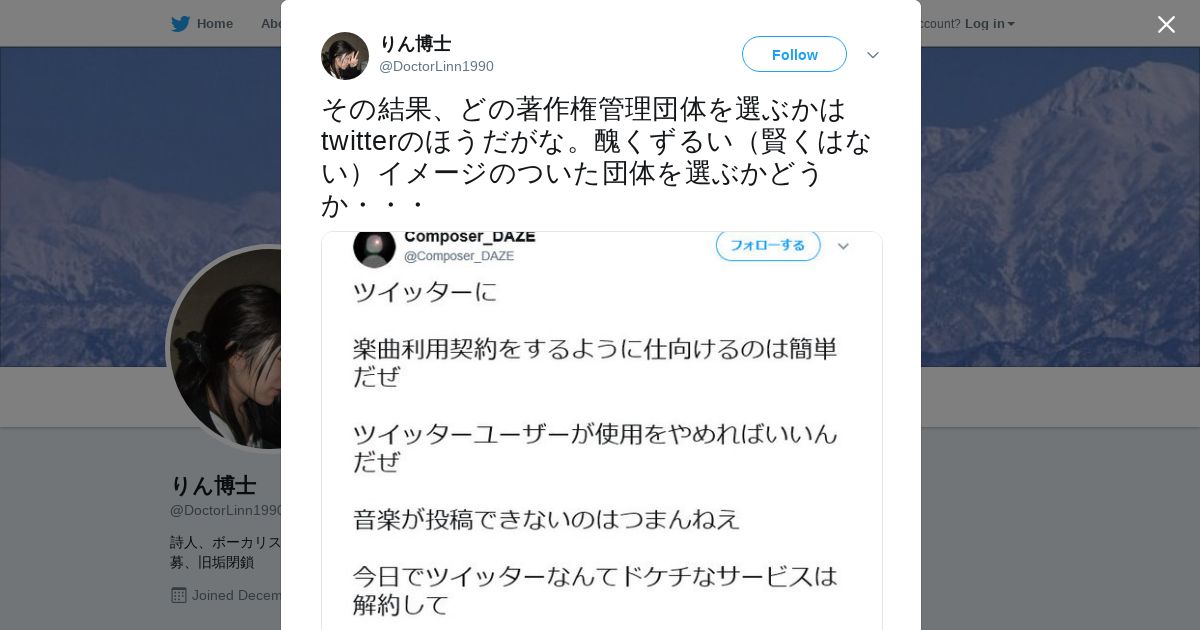The height and width of the screenshot is (630, 1200).
Task: Open りん博士 avatar in tweet header
Action: (x=345, y=56)
